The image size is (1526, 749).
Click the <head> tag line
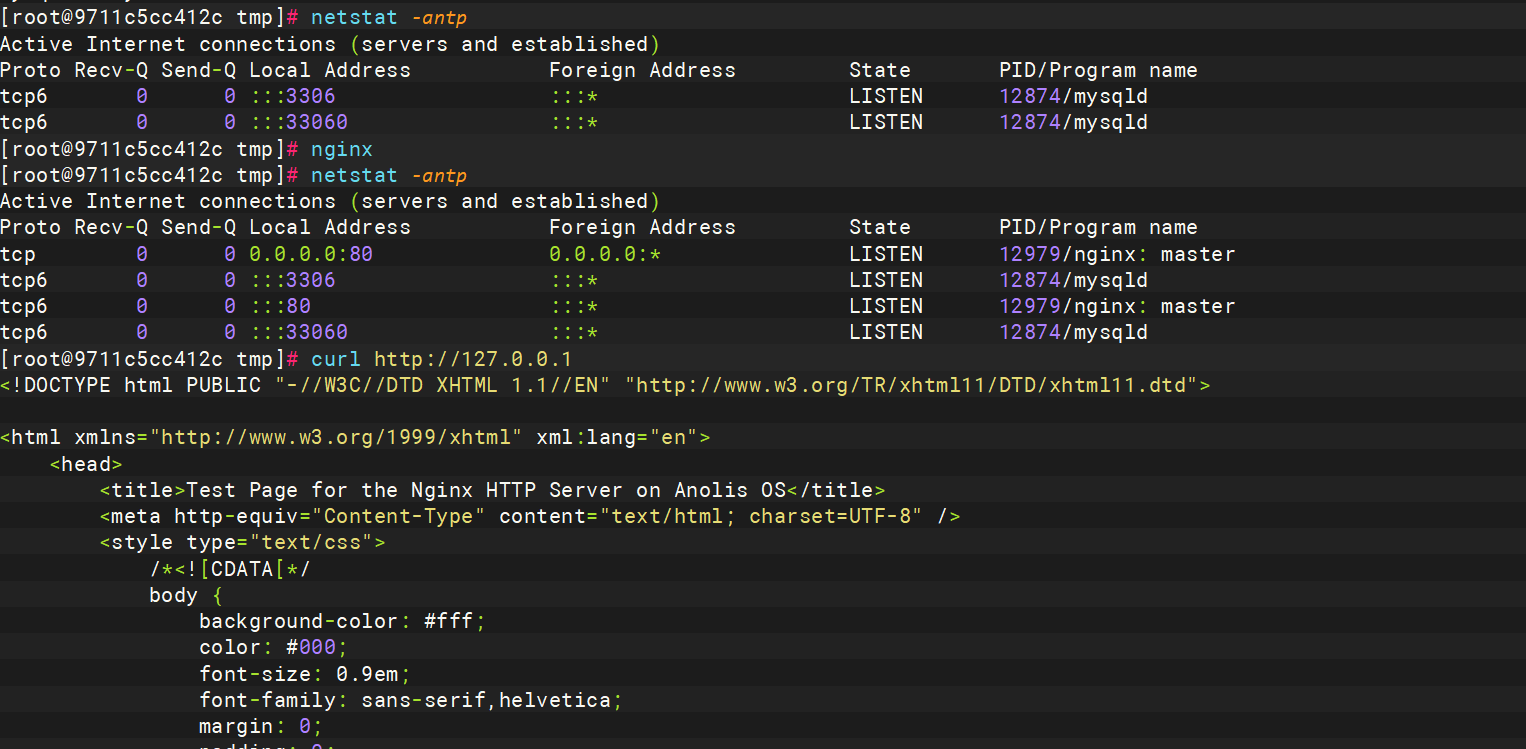pyautogui.click(x=86, y=464)
